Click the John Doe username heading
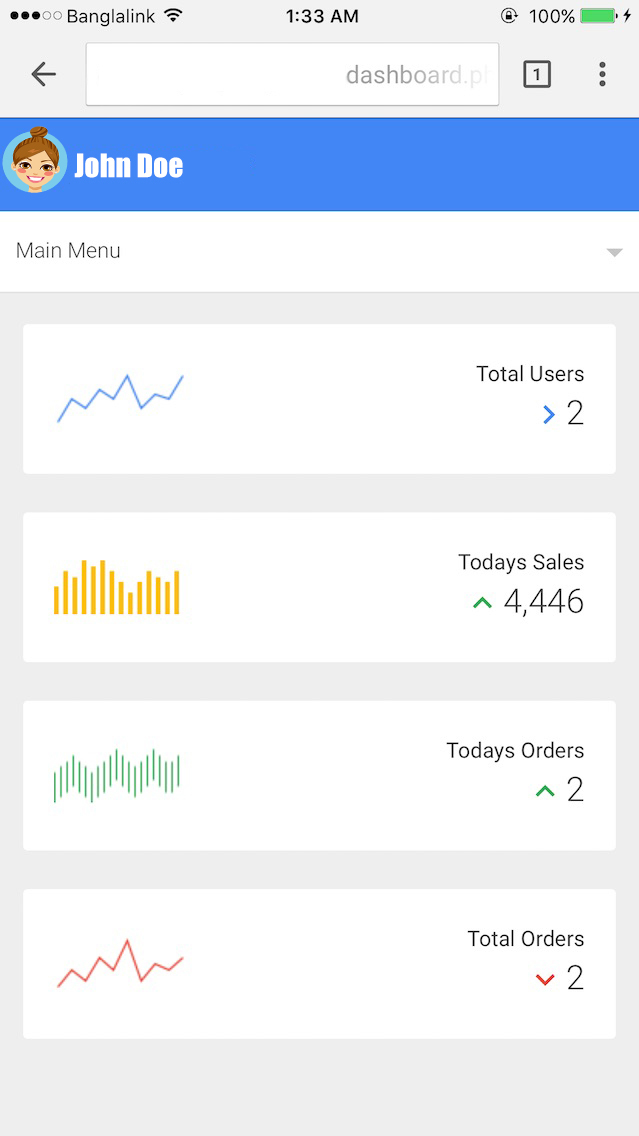 (x=129, y=166)
